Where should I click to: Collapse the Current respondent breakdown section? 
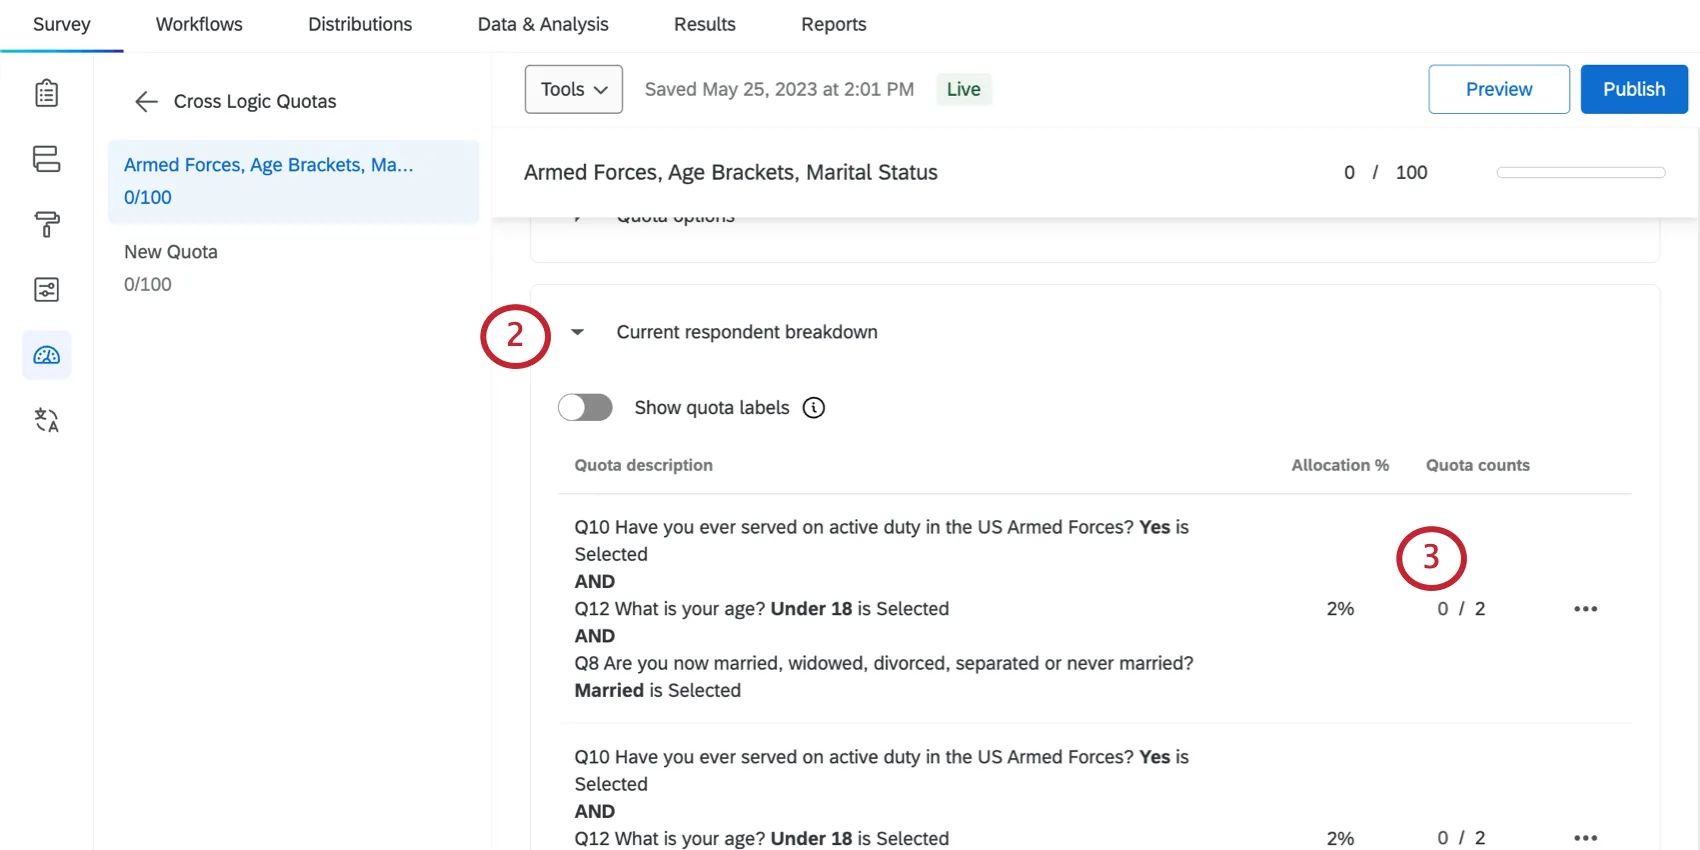(577, 332)
